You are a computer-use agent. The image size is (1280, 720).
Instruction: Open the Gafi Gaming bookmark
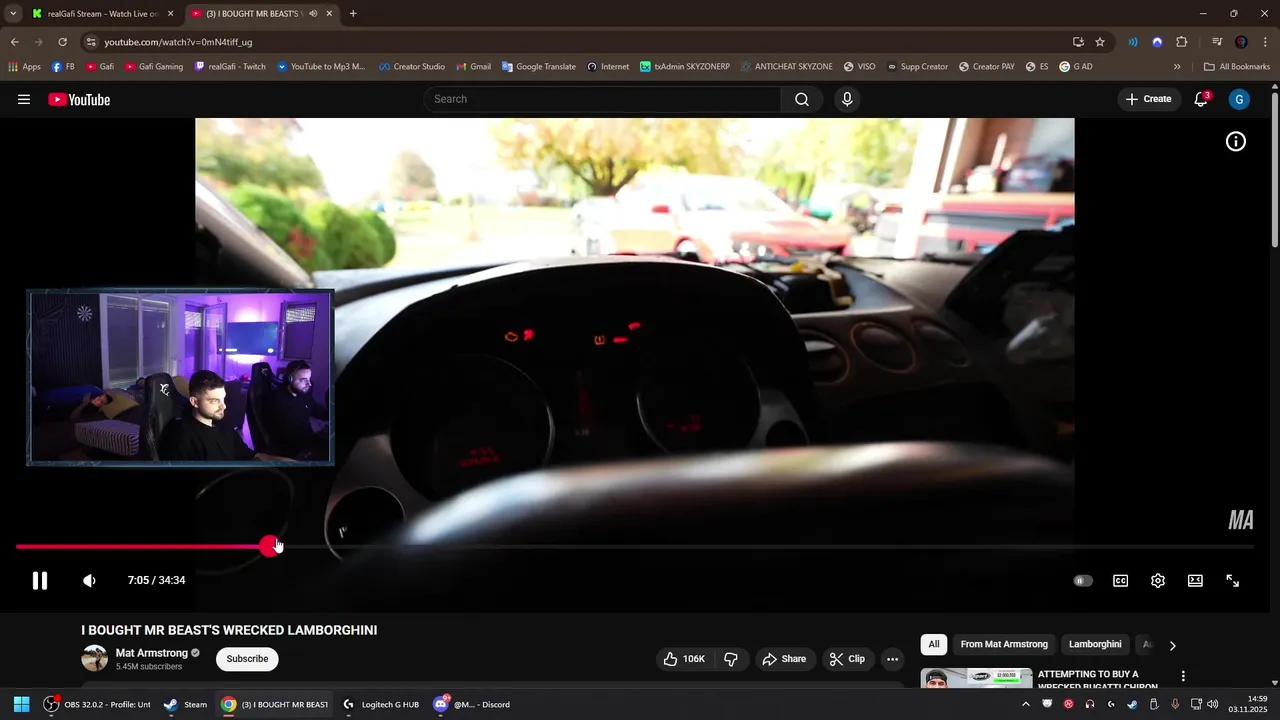(x=154, y=67)
